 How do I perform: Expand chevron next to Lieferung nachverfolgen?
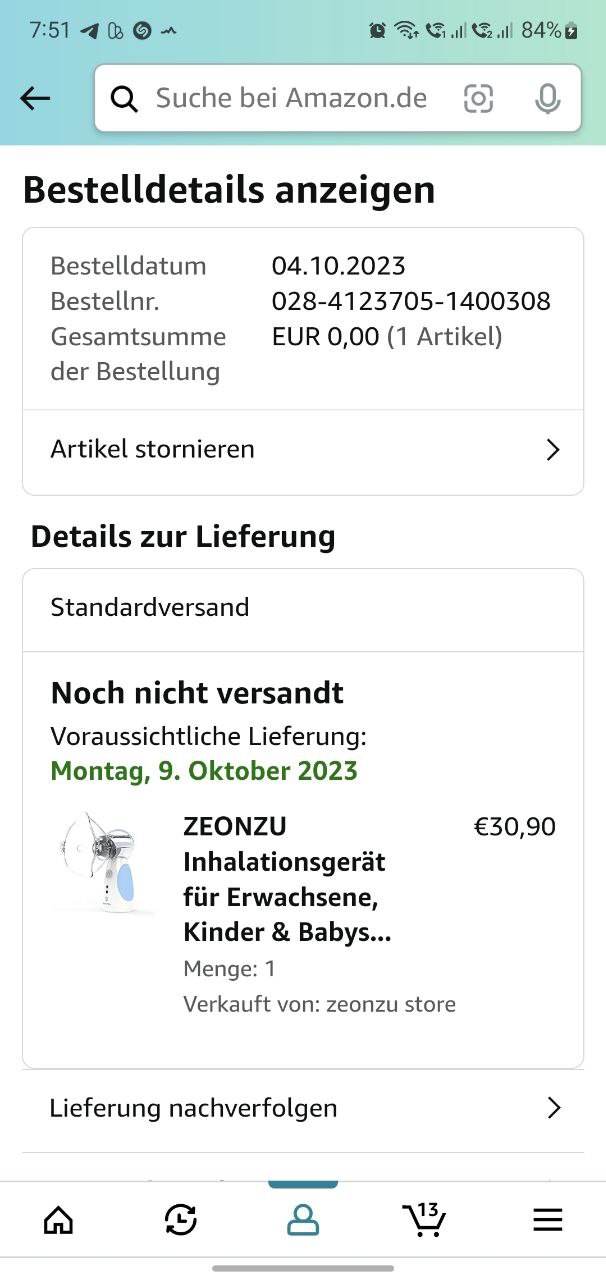[554, 1108]
